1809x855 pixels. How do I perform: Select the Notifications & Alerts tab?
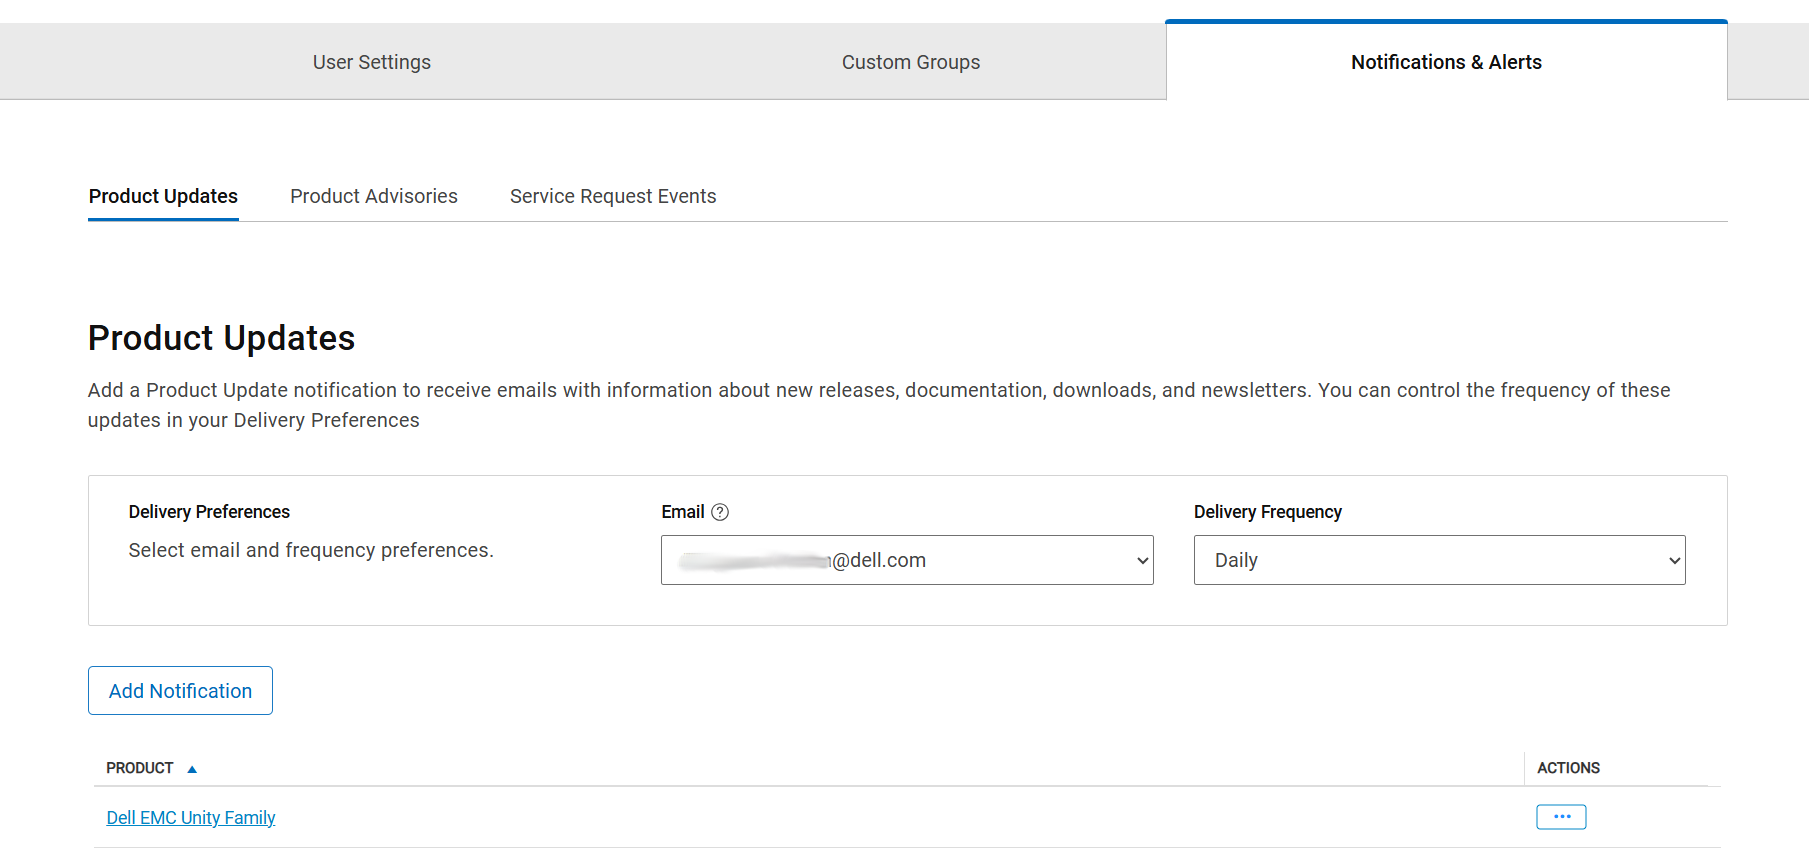point(1445,62)
